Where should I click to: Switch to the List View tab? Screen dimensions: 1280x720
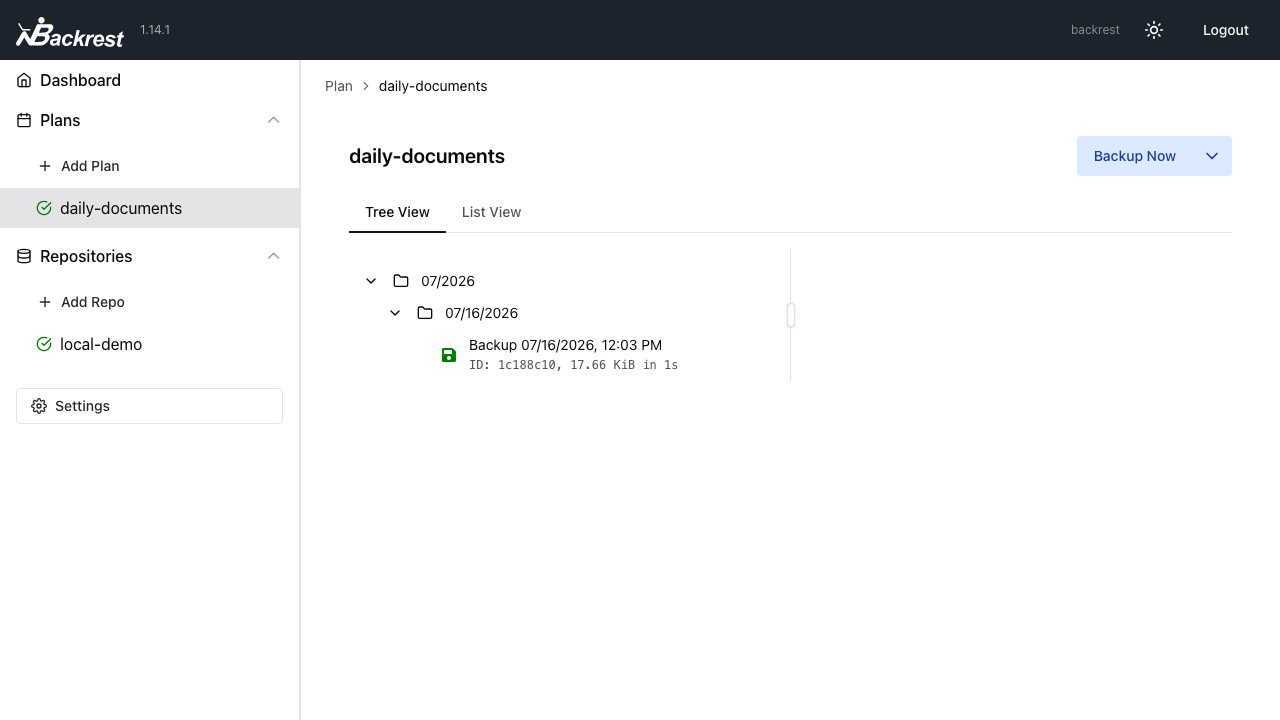(491, 212)
